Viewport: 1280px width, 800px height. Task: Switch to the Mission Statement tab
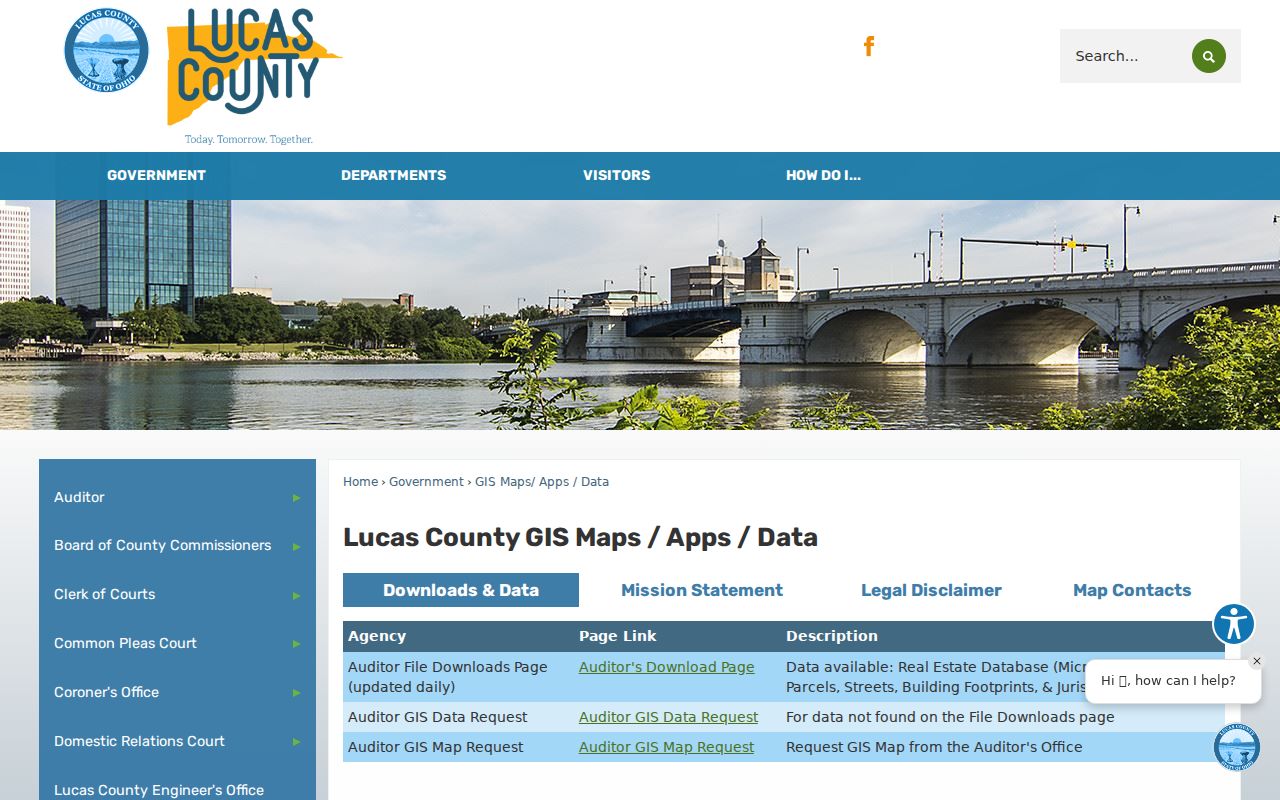[702, 590]
